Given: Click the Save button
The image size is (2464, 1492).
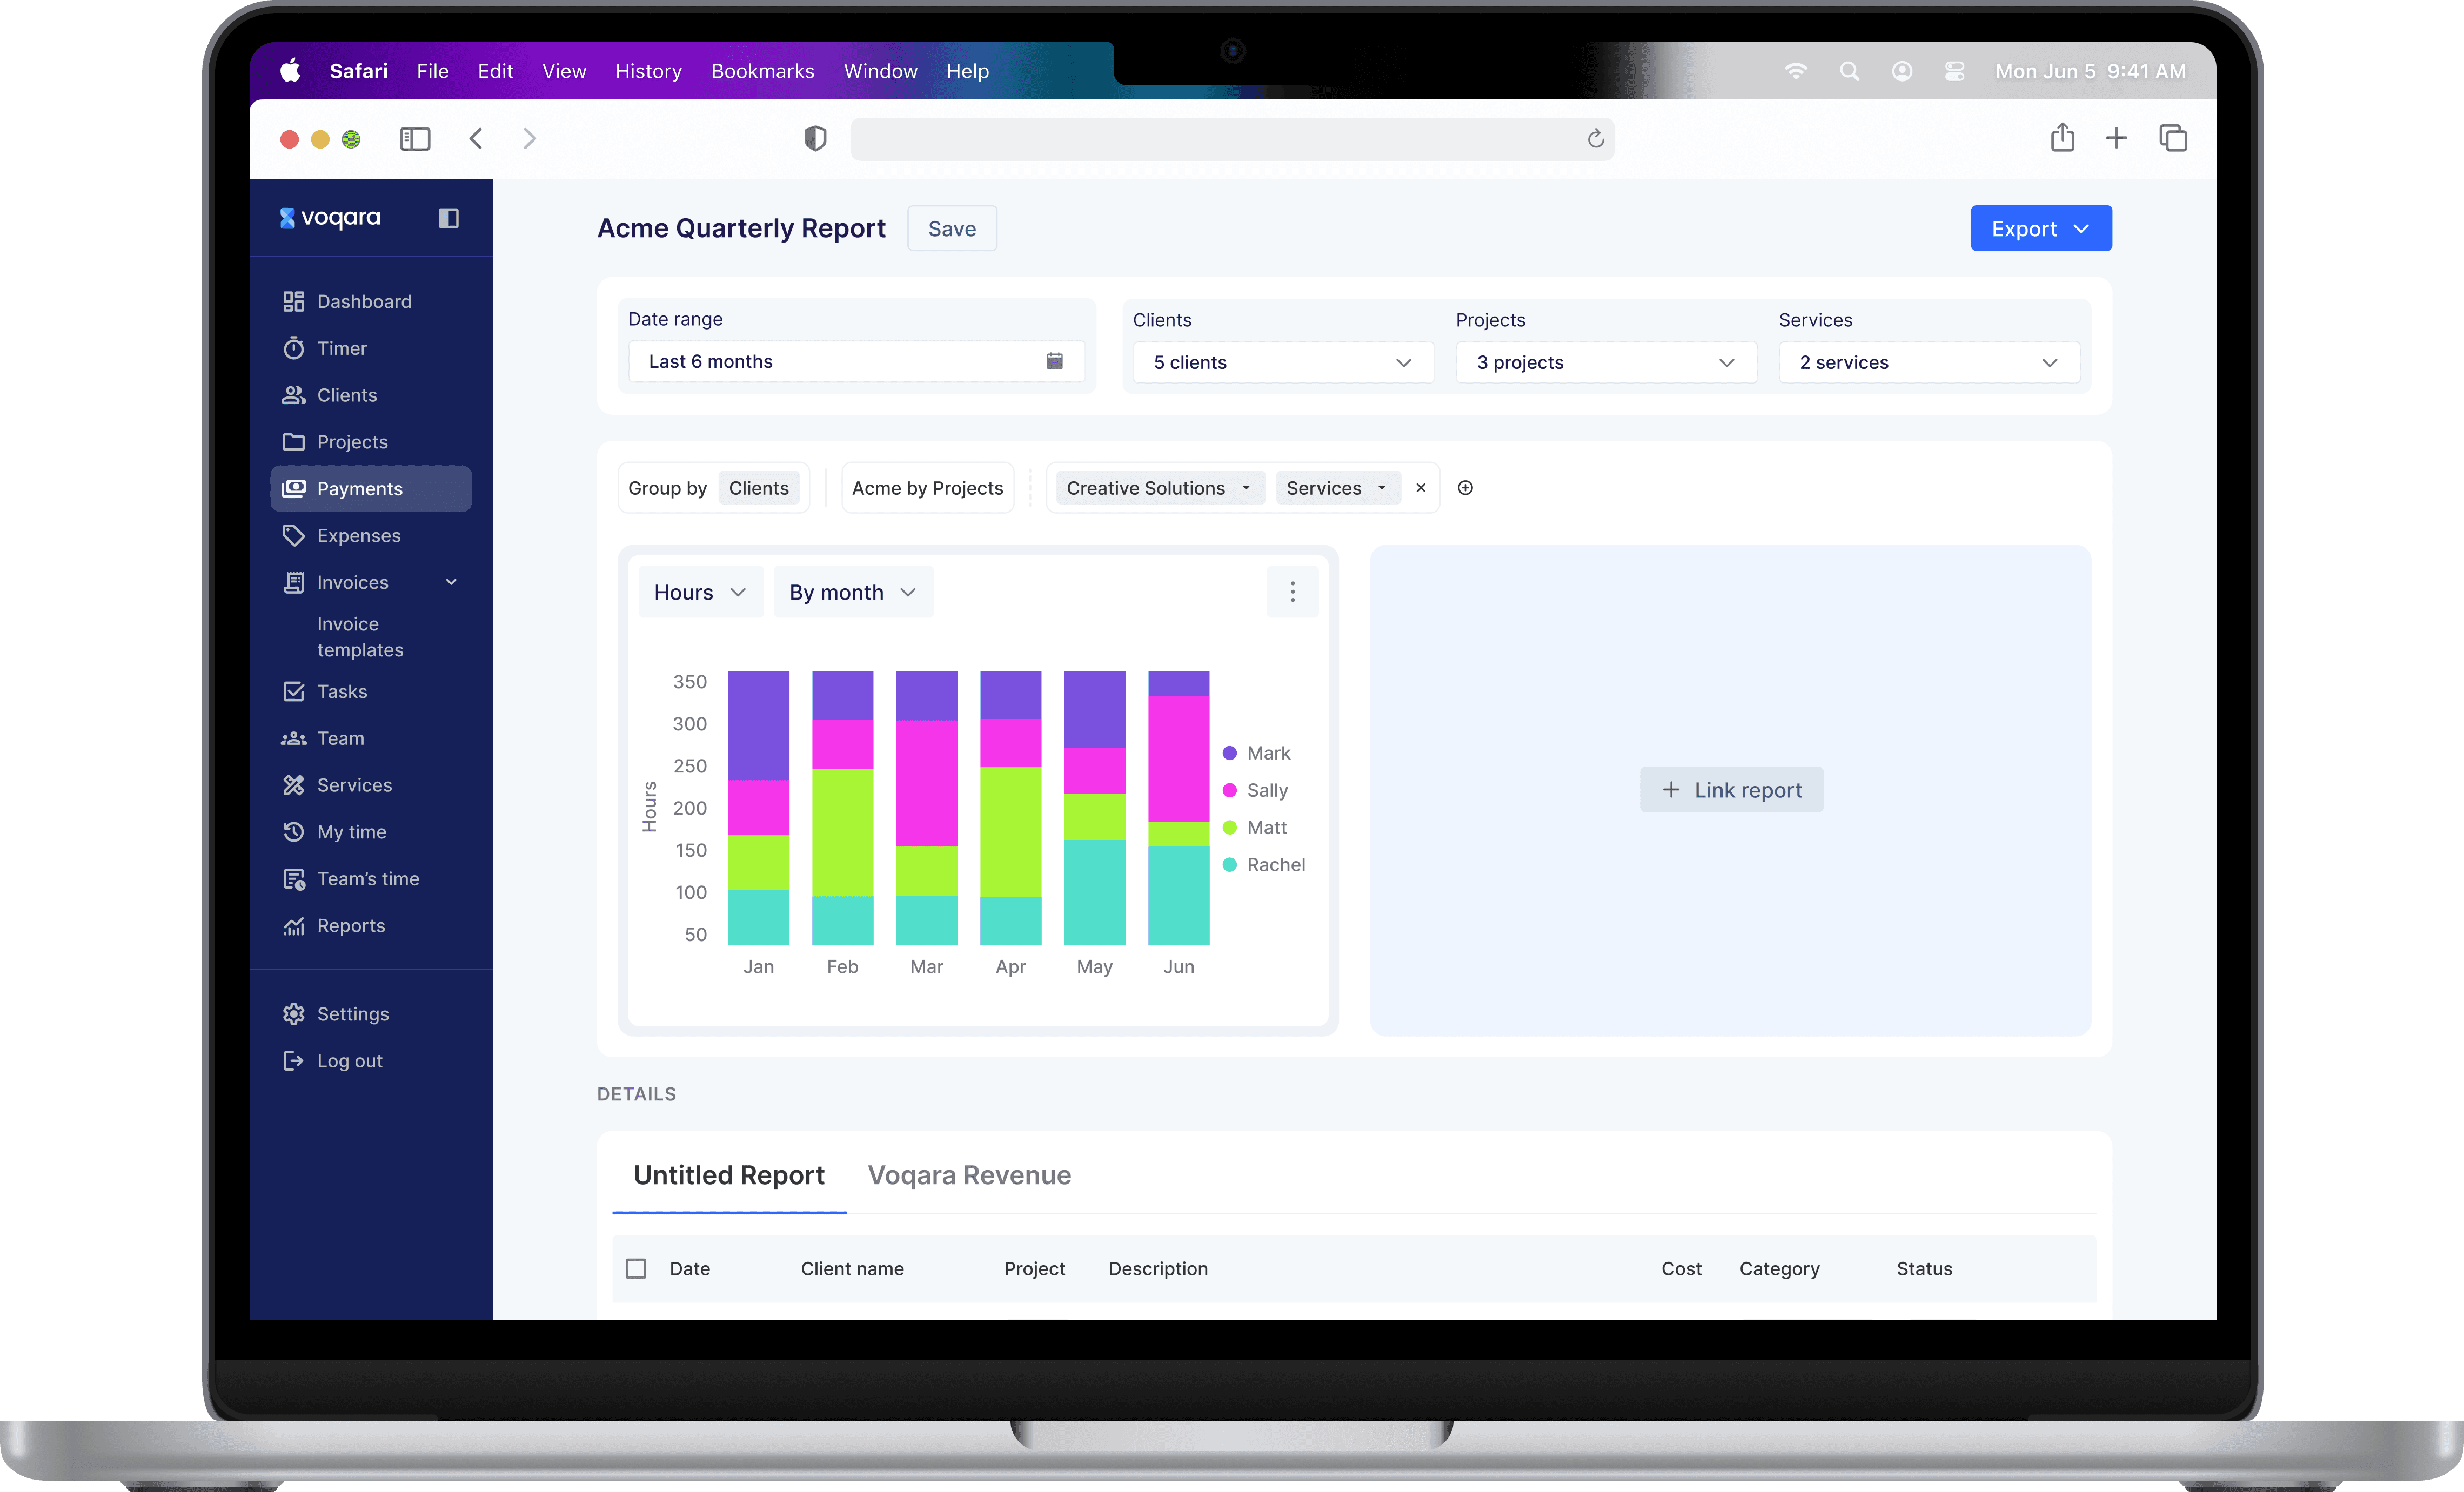Looking at the screenshot, I should tap(951, 229).
